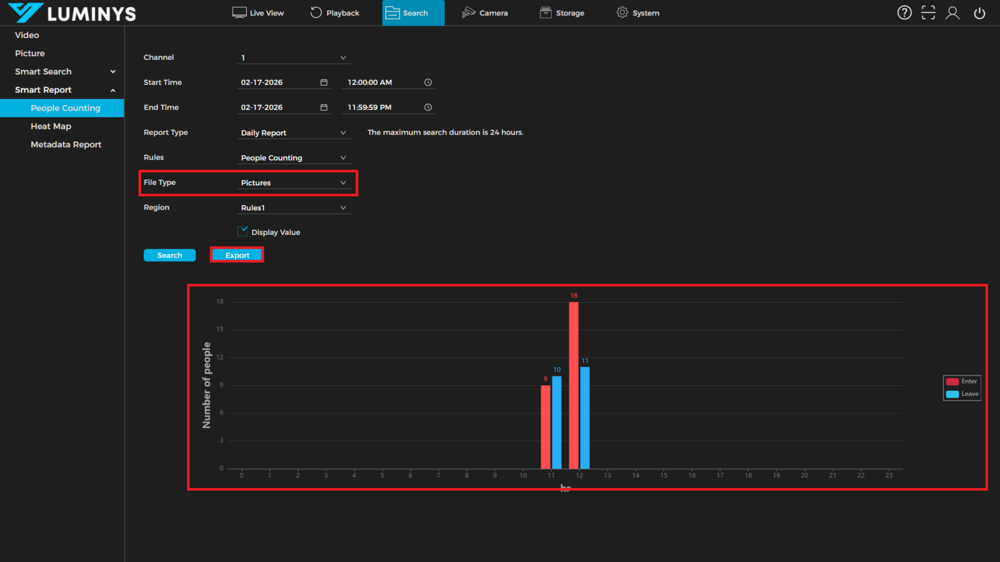
Task: Click the power shutdown icon
Action: 979,13
